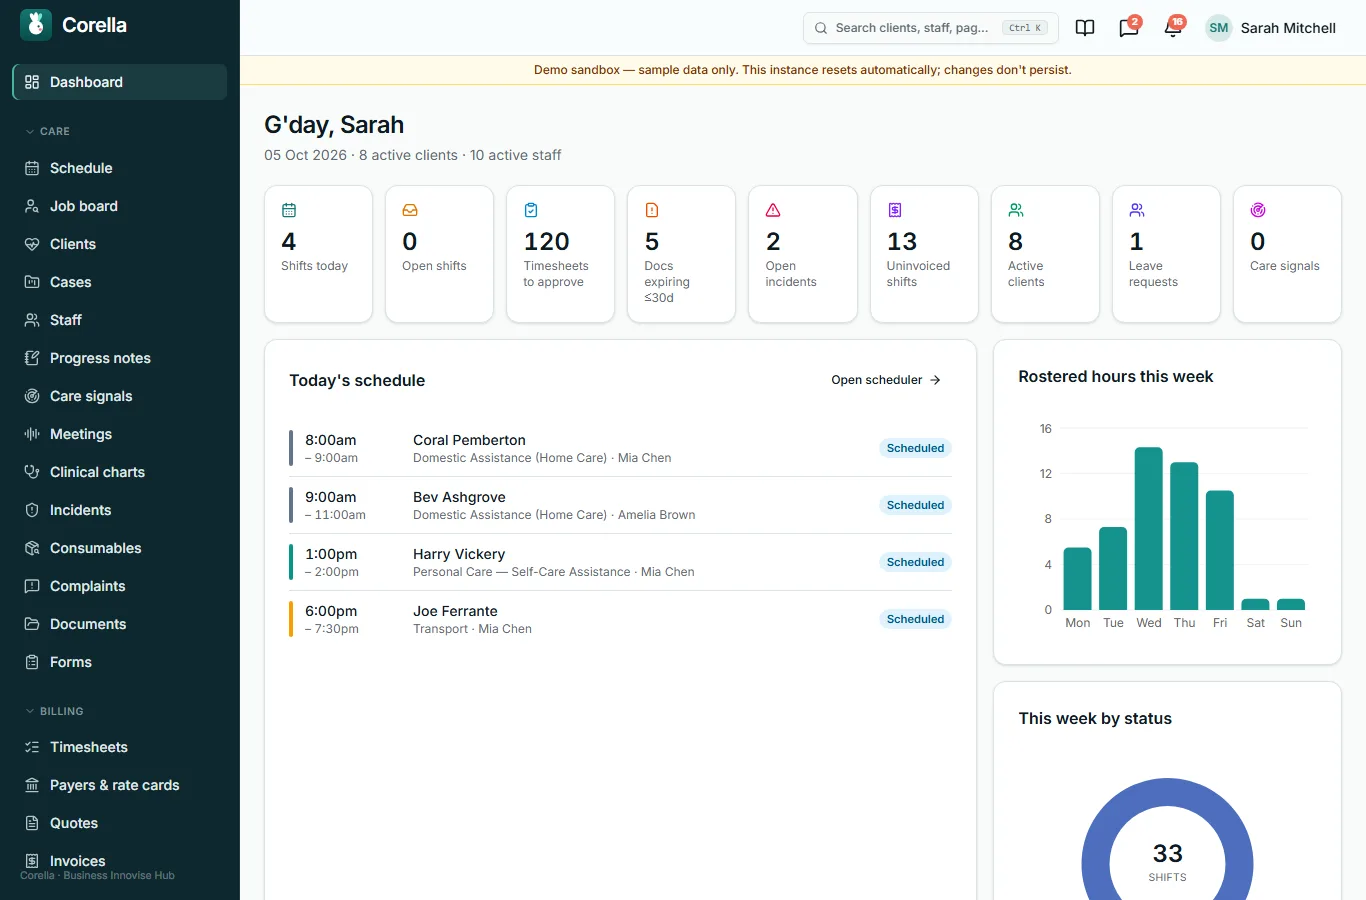1366x900 pixels.
Task: Open the Docs expiring card
Action: tap(681, 254)
